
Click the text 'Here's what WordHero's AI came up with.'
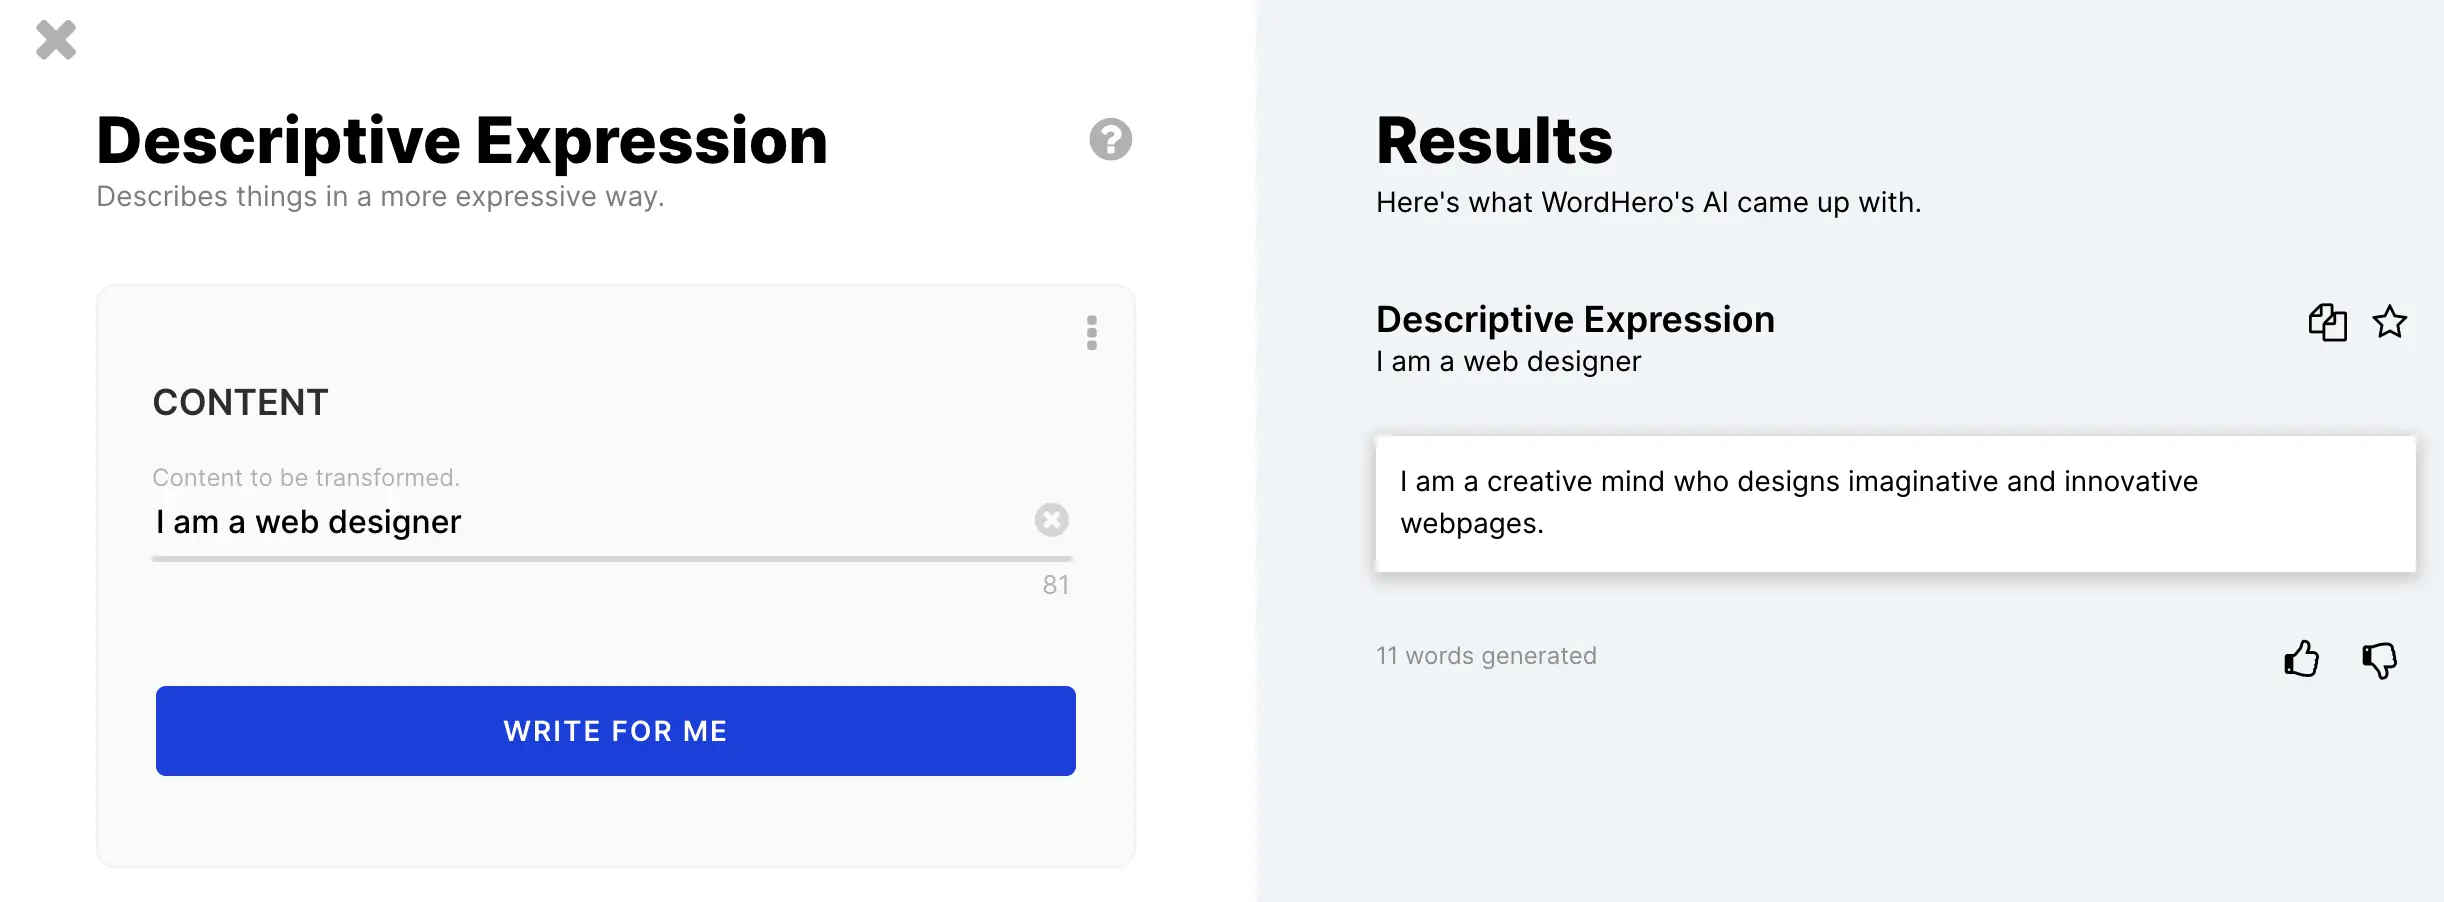click(x=1648, y=203)
